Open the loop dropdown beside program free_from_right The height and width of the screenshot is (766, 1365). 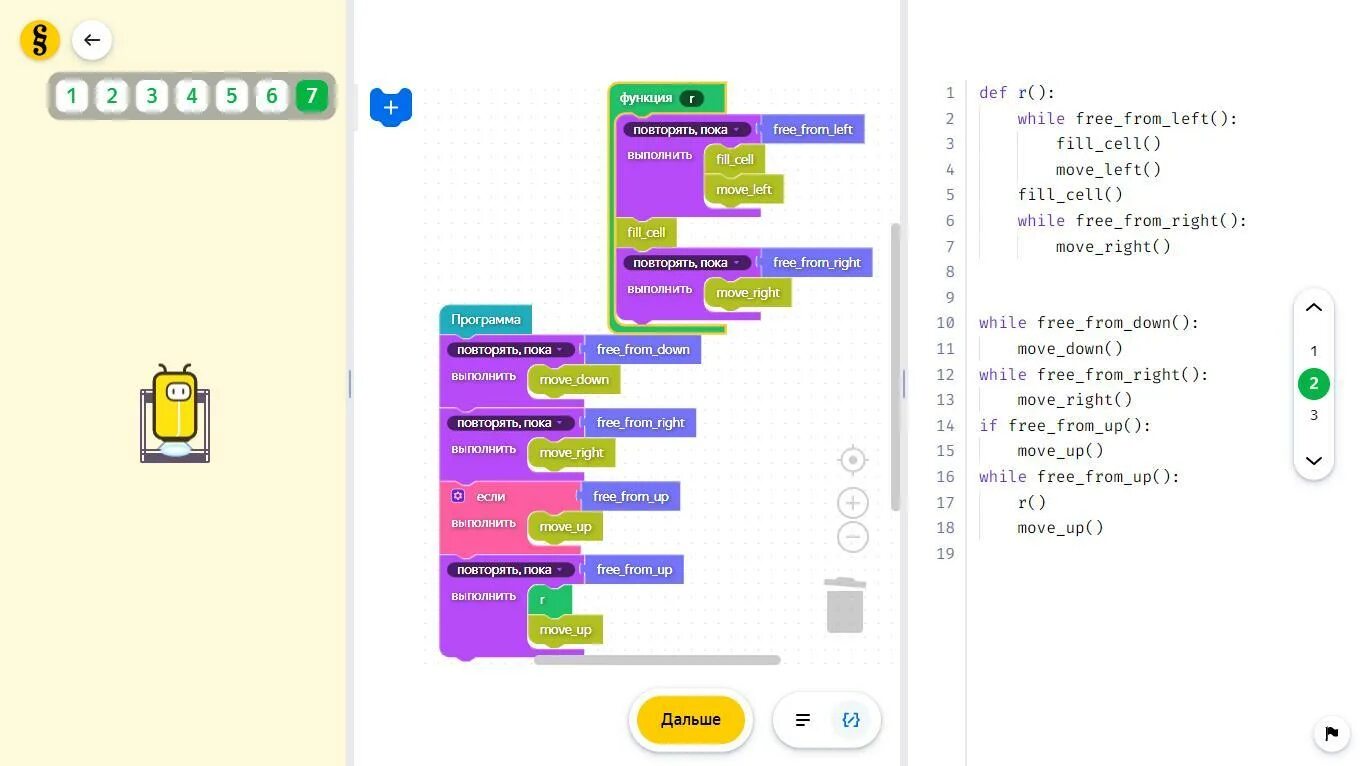(511, 423)
